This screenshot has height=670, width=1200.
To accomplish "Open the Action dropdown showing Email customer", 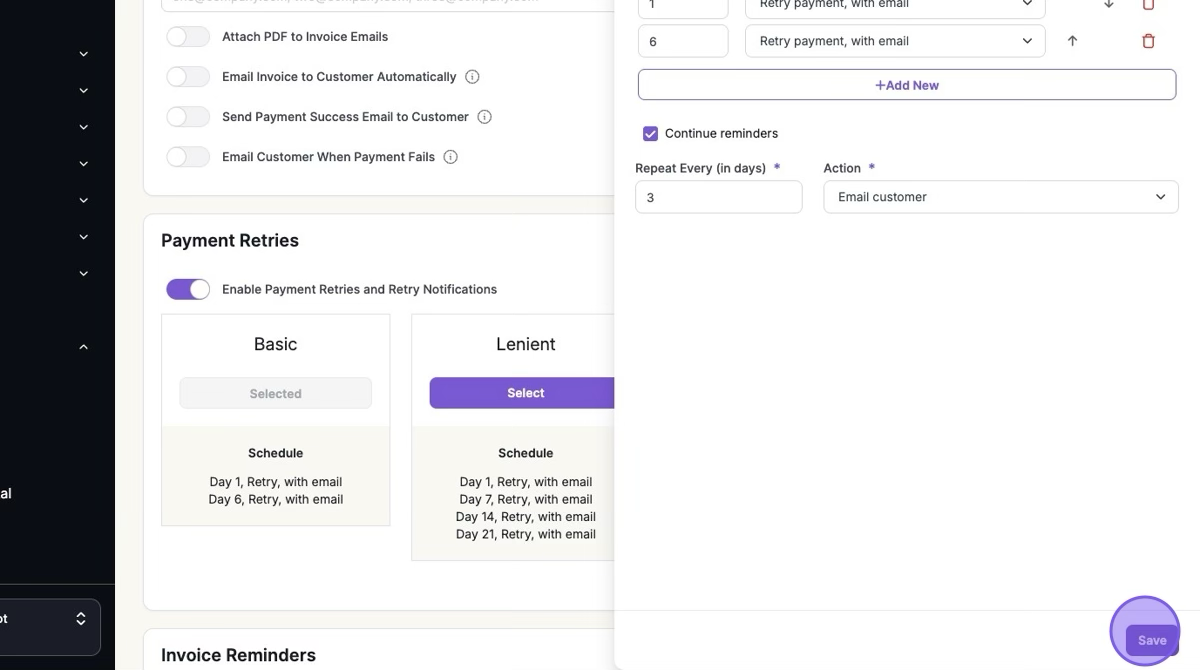I will point(1000,197).
